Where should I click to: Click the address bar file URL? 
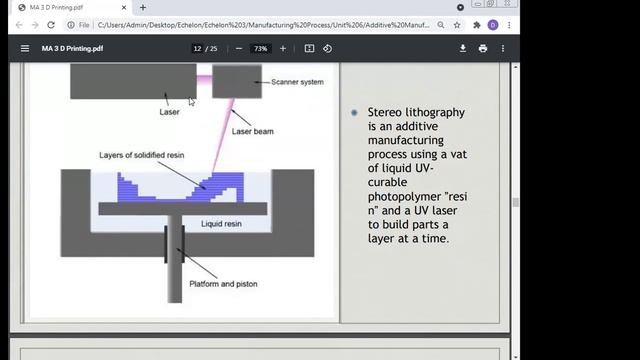pos(263,25)
